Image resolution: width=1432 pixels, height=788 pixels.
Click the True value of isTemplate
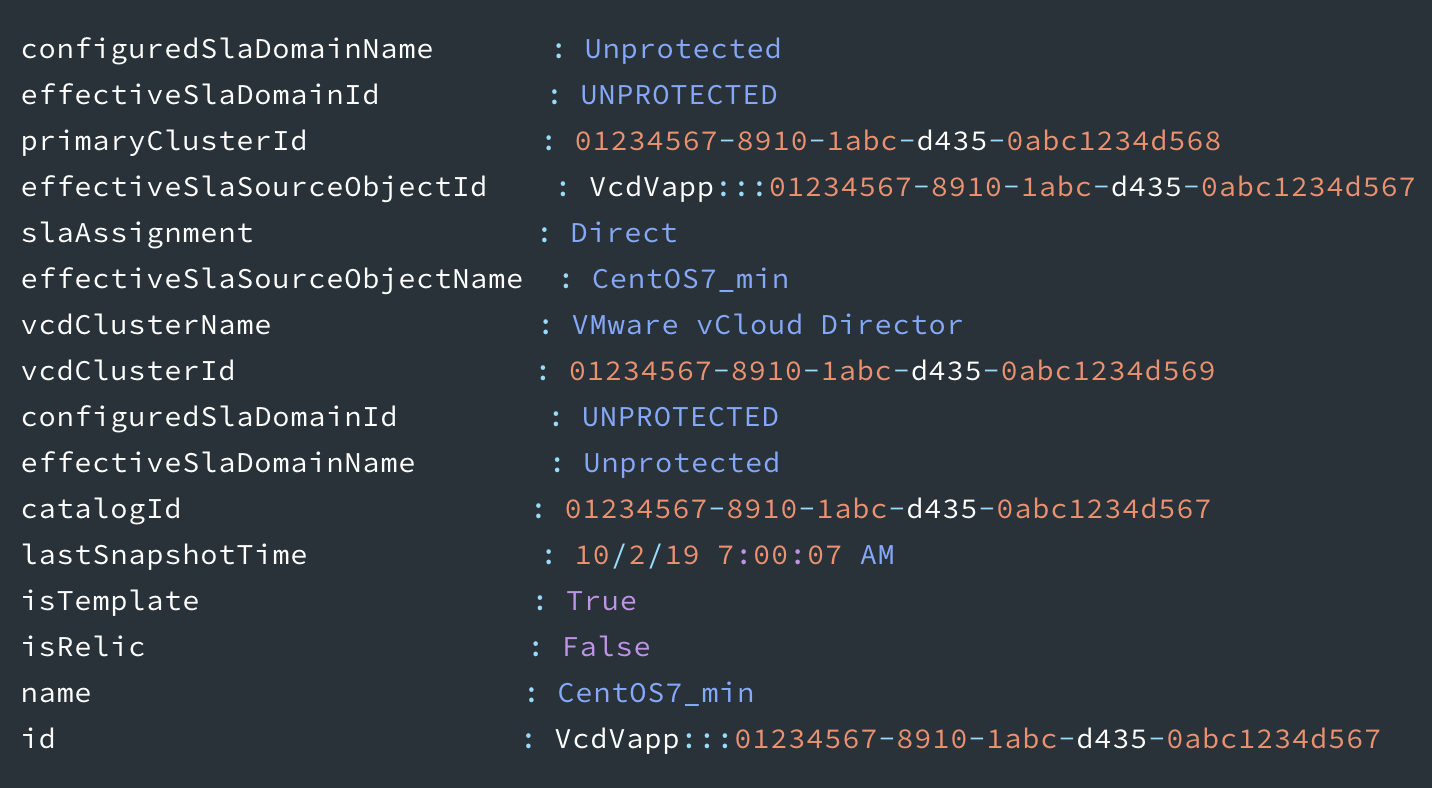(x=601, y=601)
